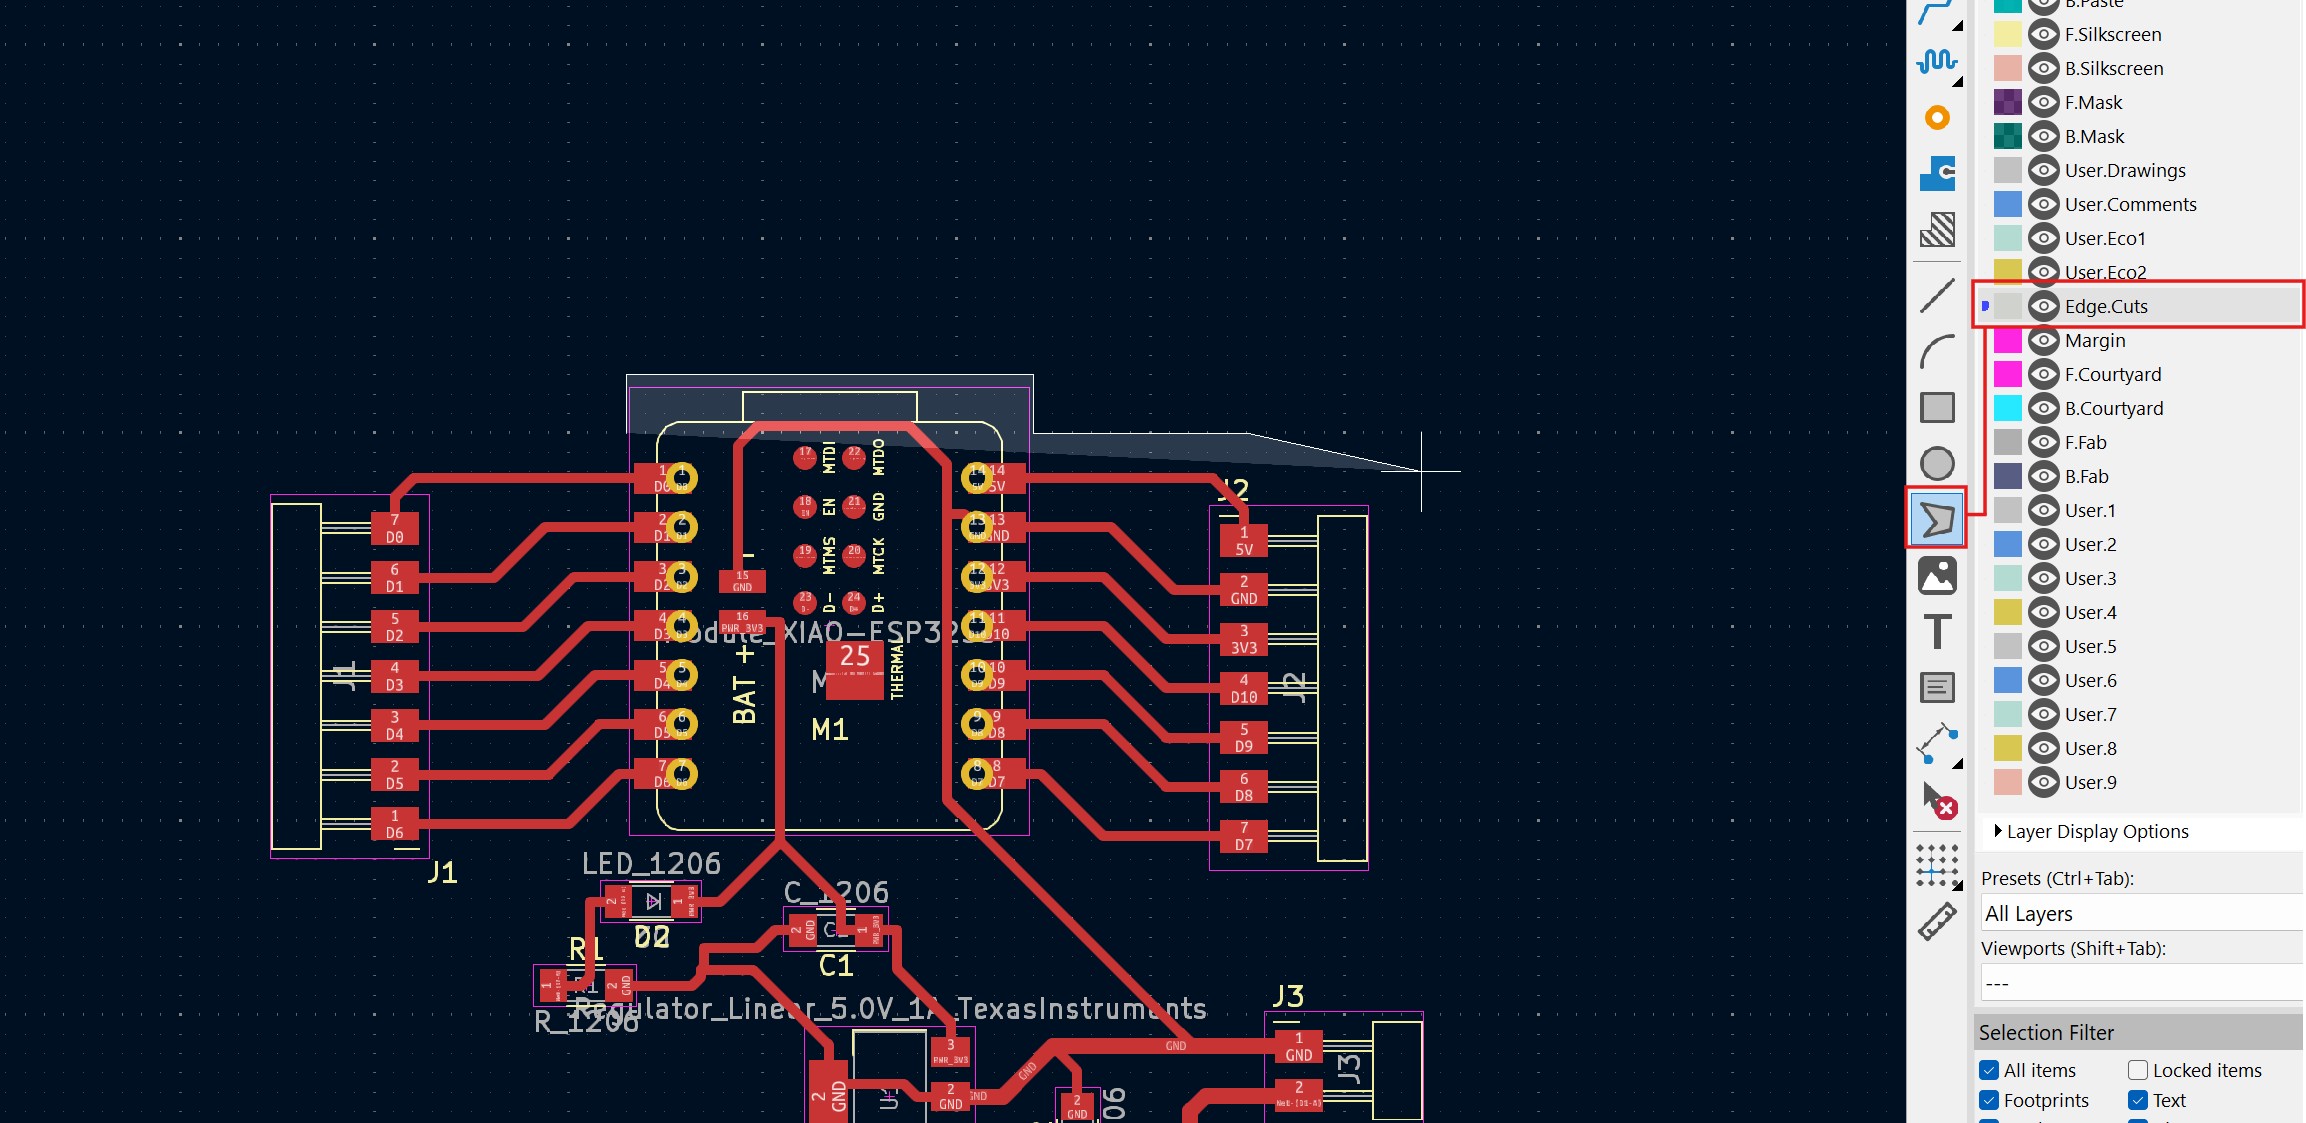
Task: Uncheck the Text selection filter
Action: [2138, 1100]
